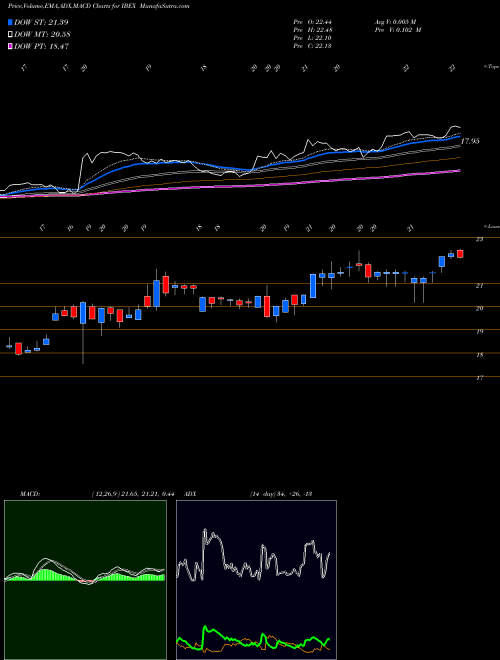
Task: Click inside the dark blue ADX indicator panel
Action: [x=256, y=580]
